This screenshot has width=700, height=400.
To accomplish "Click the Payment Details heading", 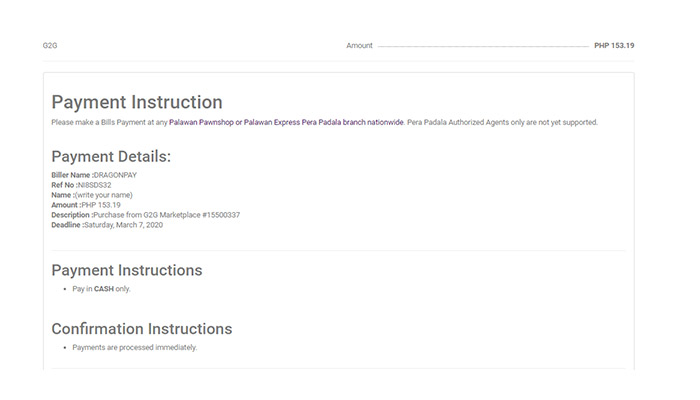I will click(111, 157).
